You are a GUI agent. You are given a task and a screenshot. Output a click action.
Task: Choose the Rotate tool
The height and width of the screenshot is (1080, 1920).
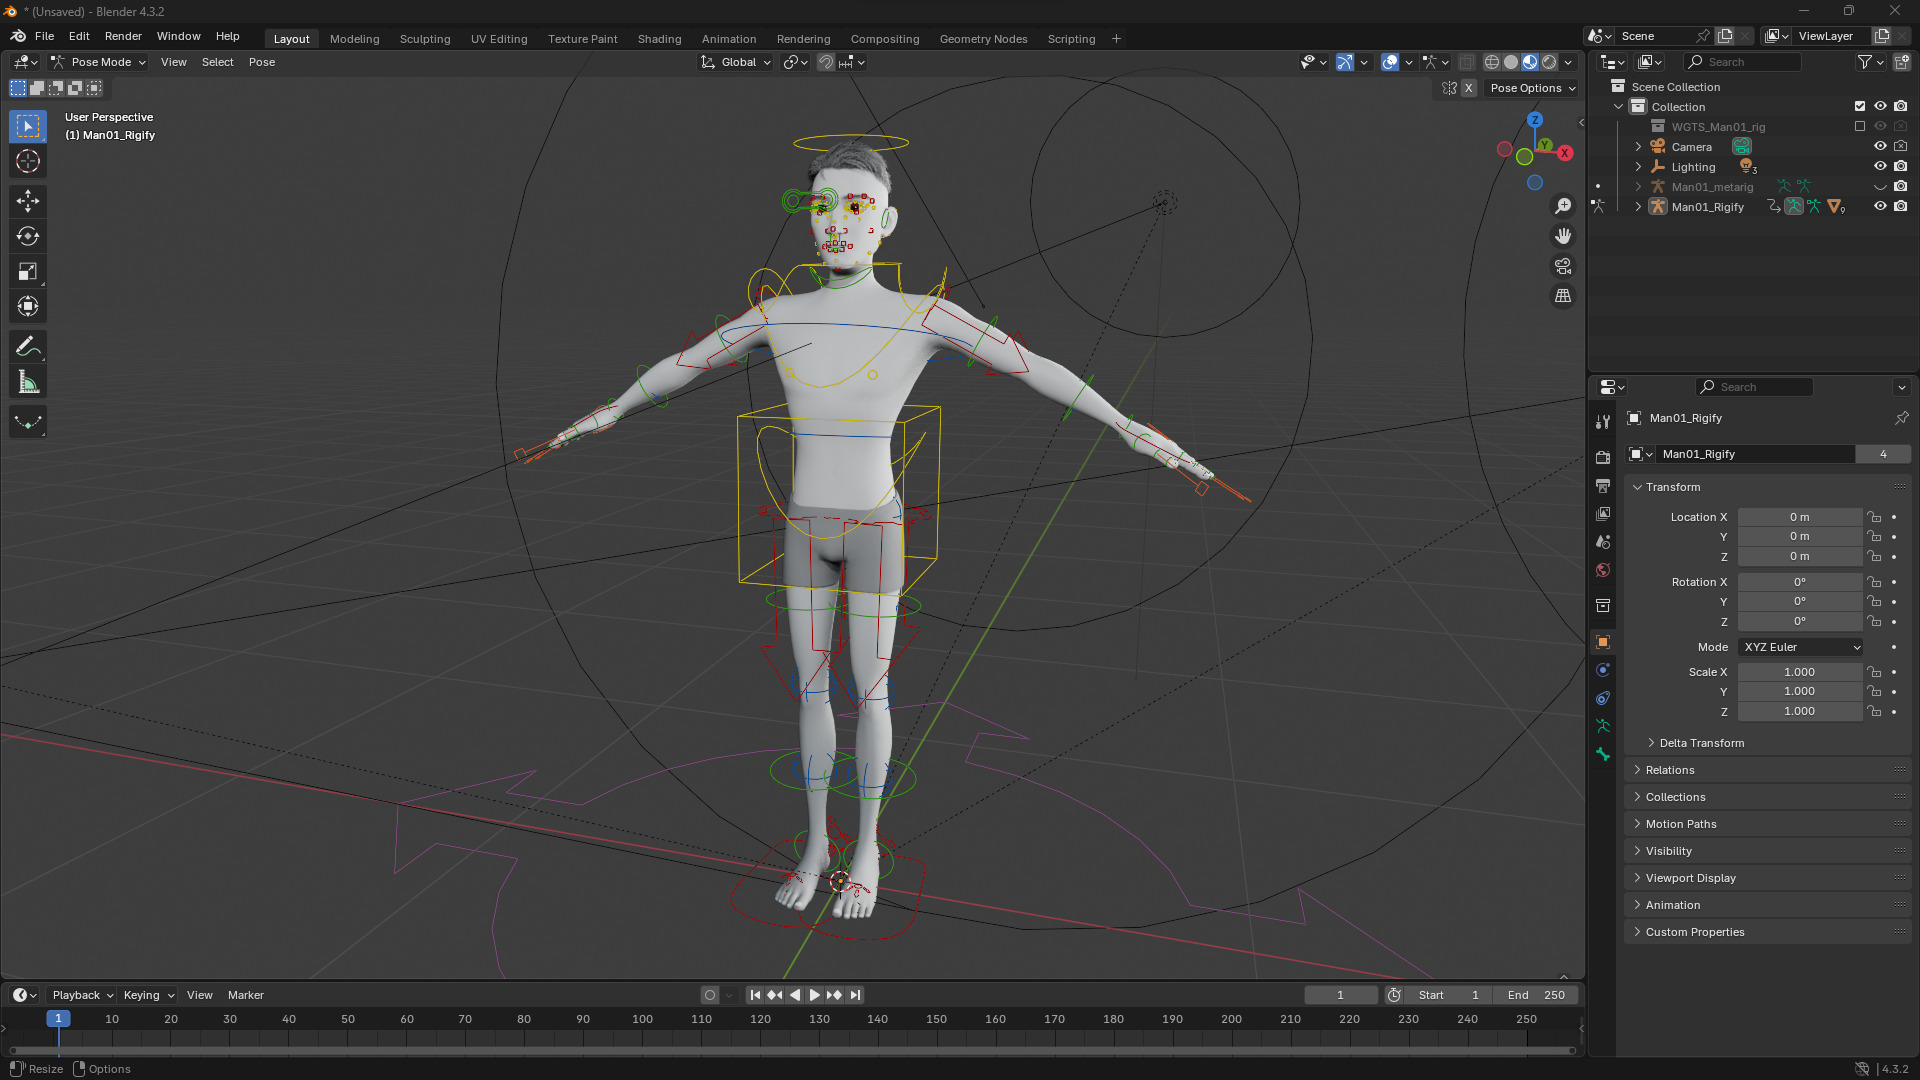click(28, 236)
